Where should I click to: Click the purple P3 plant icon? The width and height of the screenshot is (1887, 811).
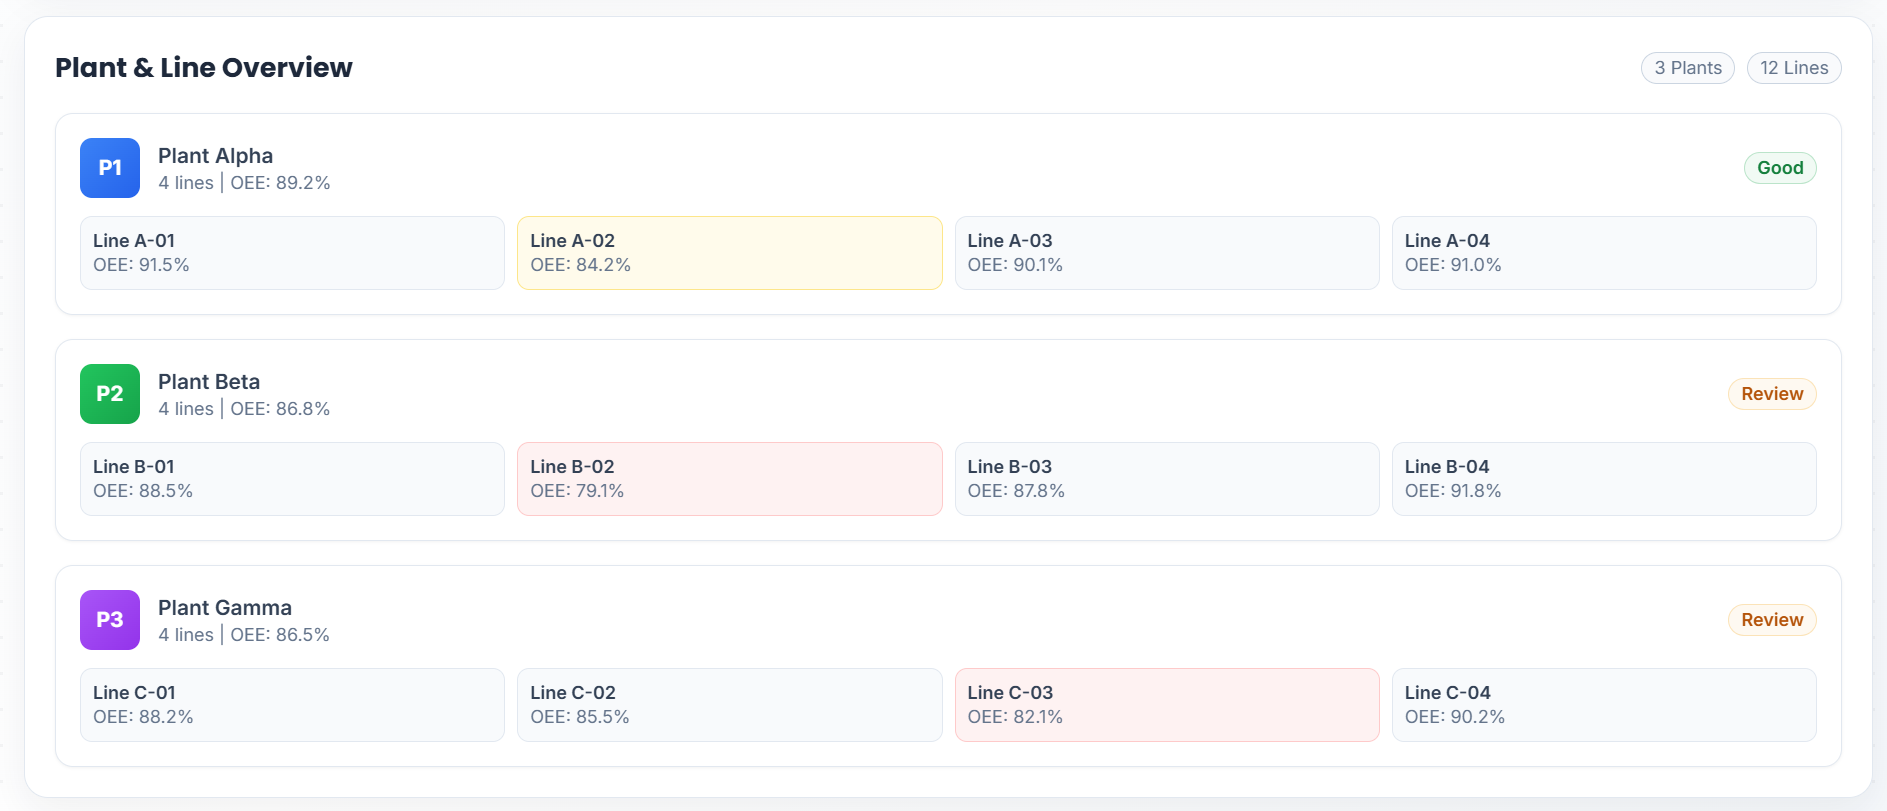[110, 620]
